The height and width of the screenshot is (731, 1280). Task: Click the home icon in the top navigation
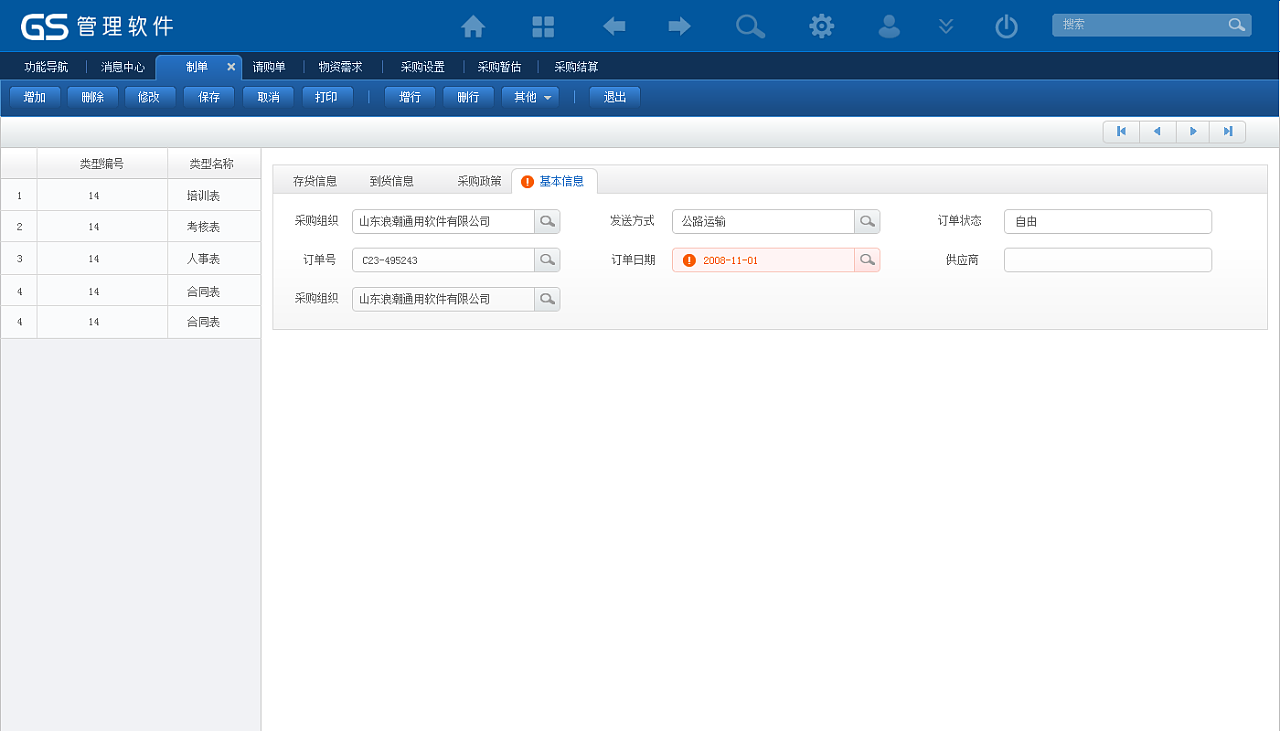point(472,27)
